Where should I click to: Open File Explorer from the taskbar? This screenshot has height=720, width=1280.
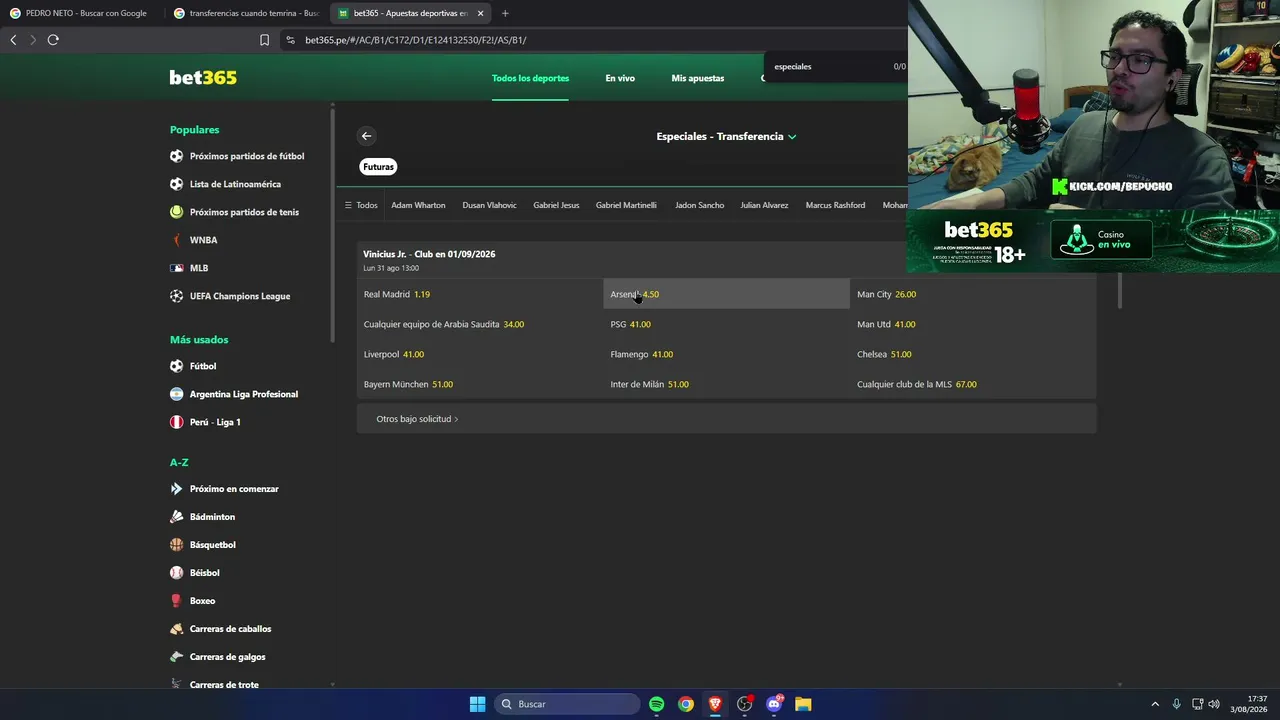(803, 704)
